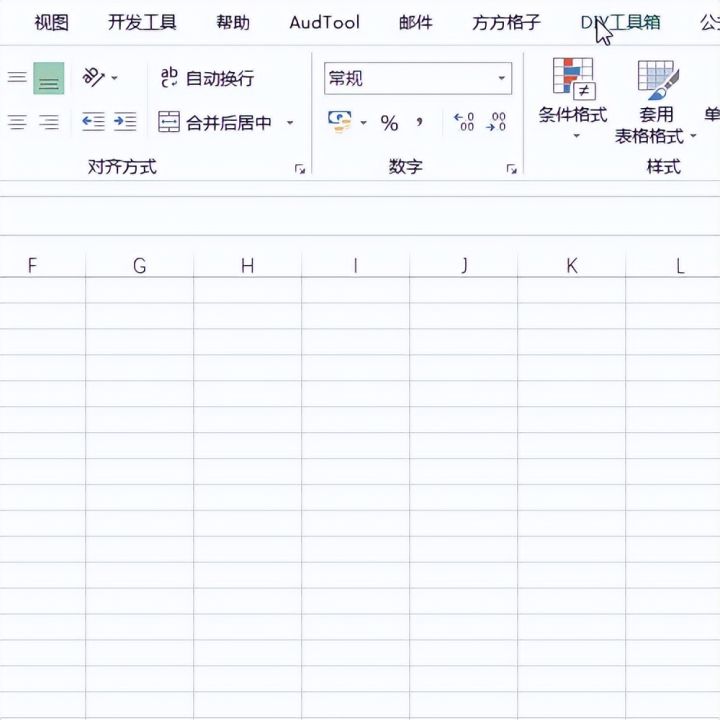Open 套用表格格式 table styles

coord(656,101)
